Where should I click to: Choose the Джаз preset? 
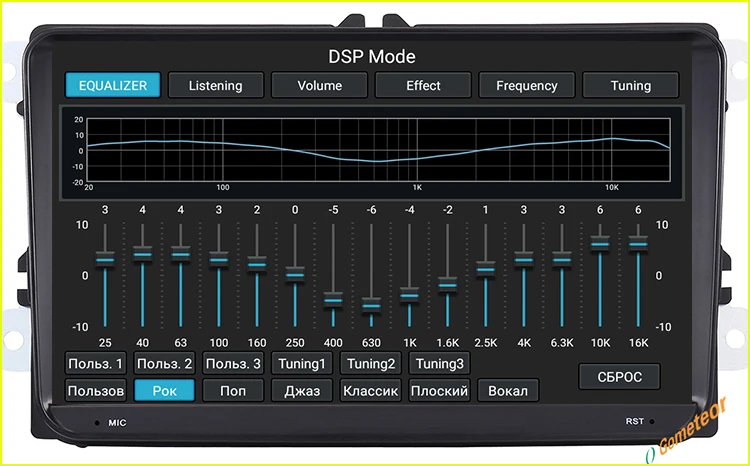[x=302, y=390]
